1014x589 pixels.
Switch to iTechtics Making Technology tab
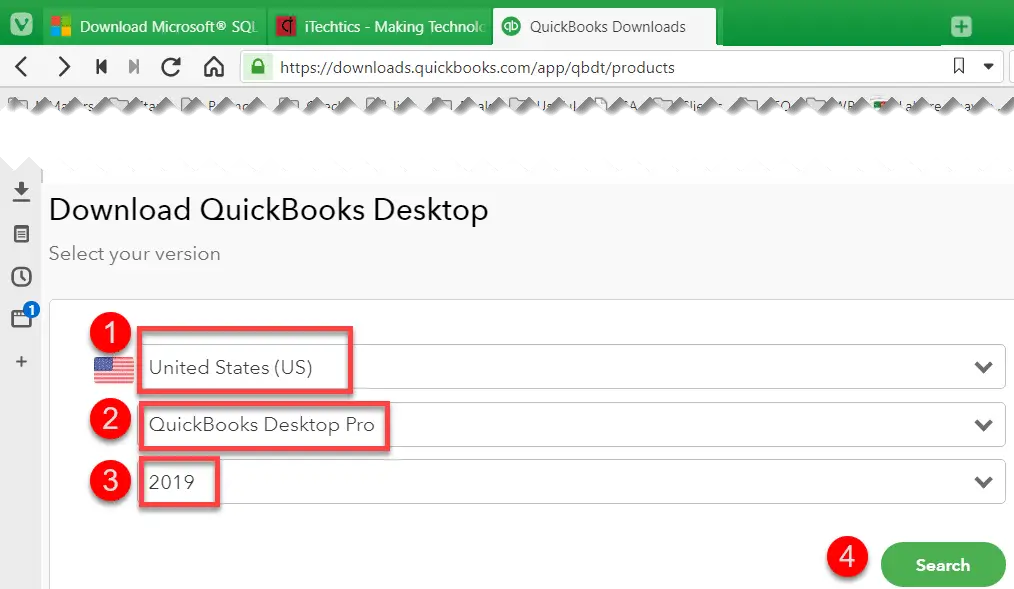click(x=380, y=27)
